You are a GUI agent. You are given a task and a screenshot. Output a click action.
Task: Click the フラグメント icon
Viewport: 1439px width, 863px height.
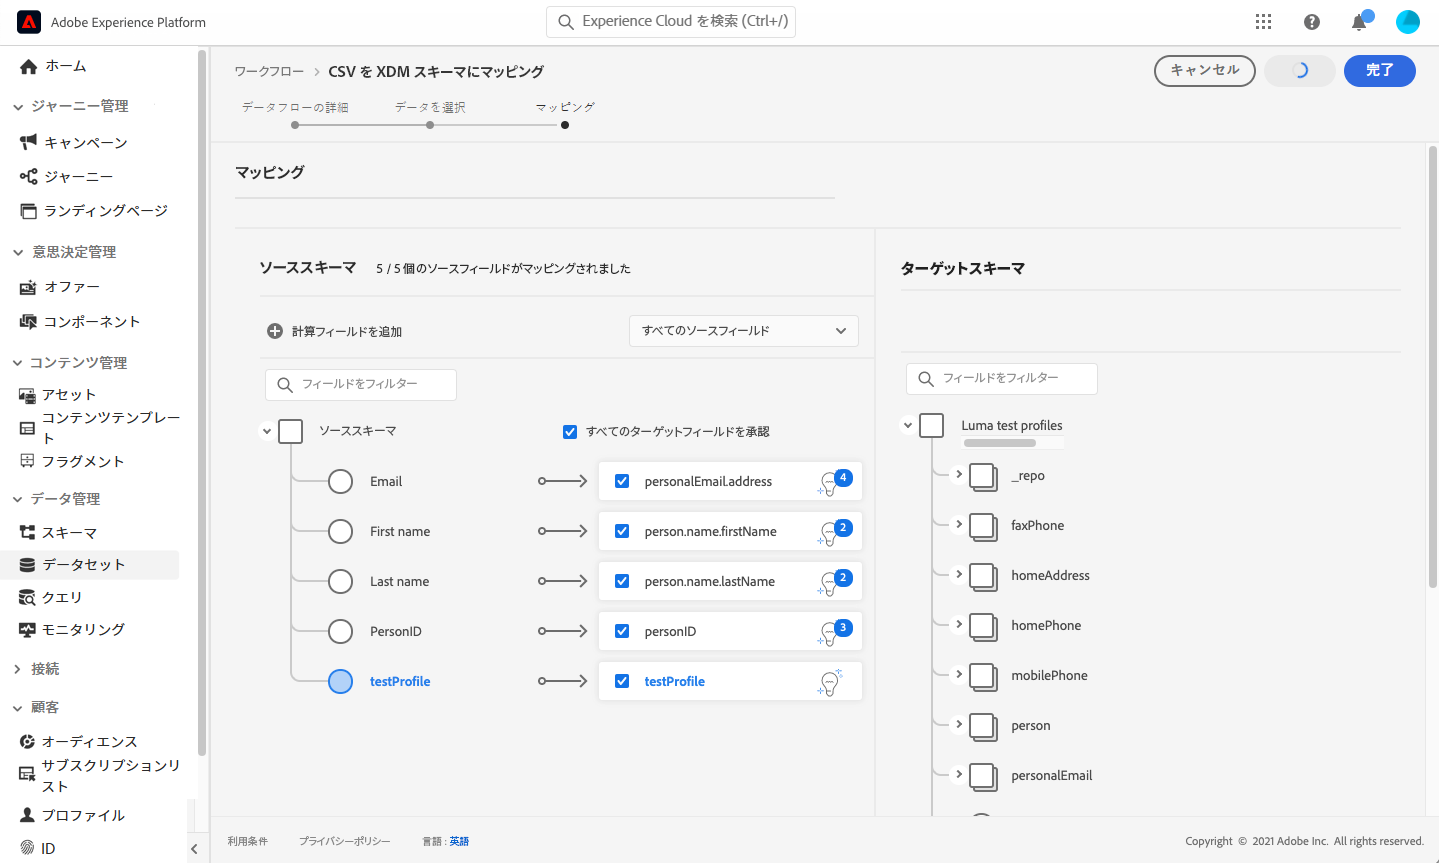click(x=27, y=461)
